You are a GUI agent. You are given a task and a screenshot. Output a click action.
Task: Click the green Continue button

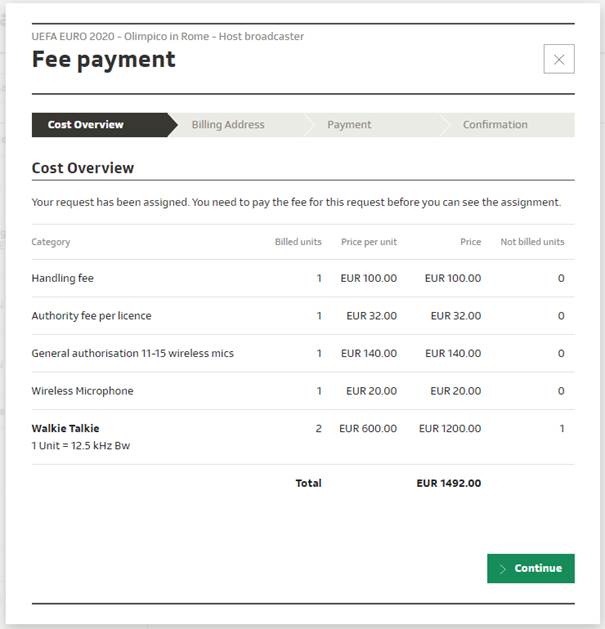click(530, 568)
